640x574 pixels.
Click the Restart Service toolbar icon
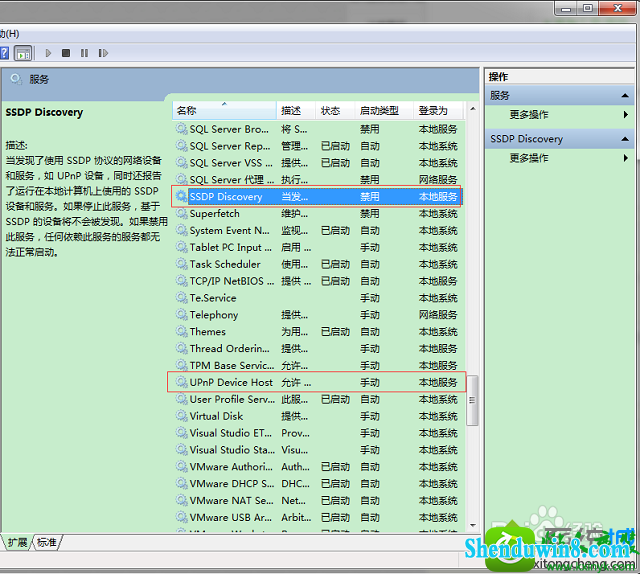(103, 53)
